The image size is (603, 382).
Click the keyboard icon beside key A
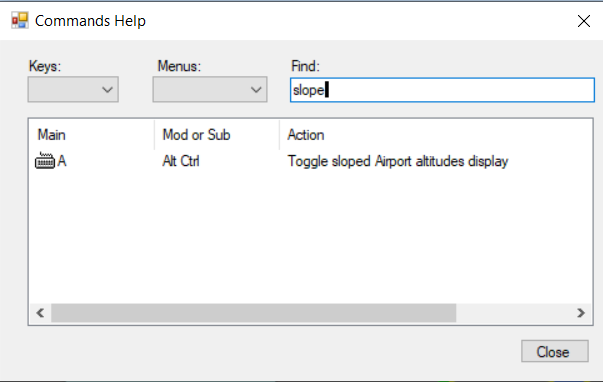[x=45, y=161]
